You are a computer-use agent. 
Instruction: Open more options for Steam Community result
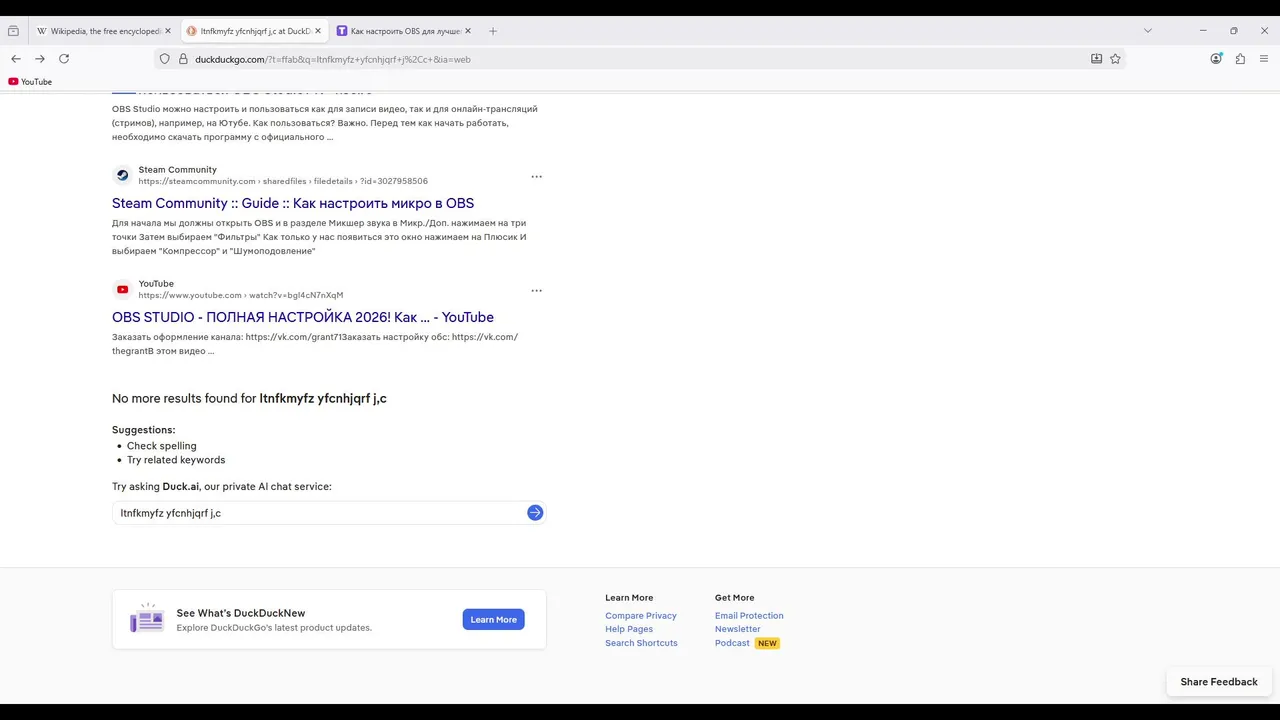(x=536, y=177)
